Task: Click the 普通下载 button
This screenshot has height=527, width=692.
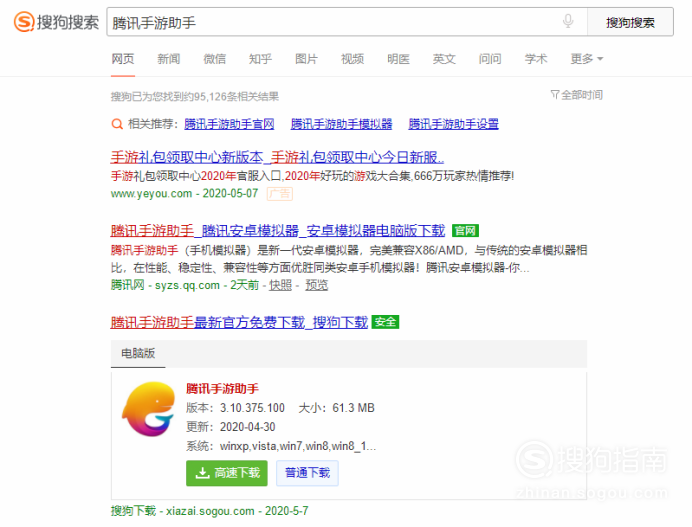Action: [x=307, y=473]
